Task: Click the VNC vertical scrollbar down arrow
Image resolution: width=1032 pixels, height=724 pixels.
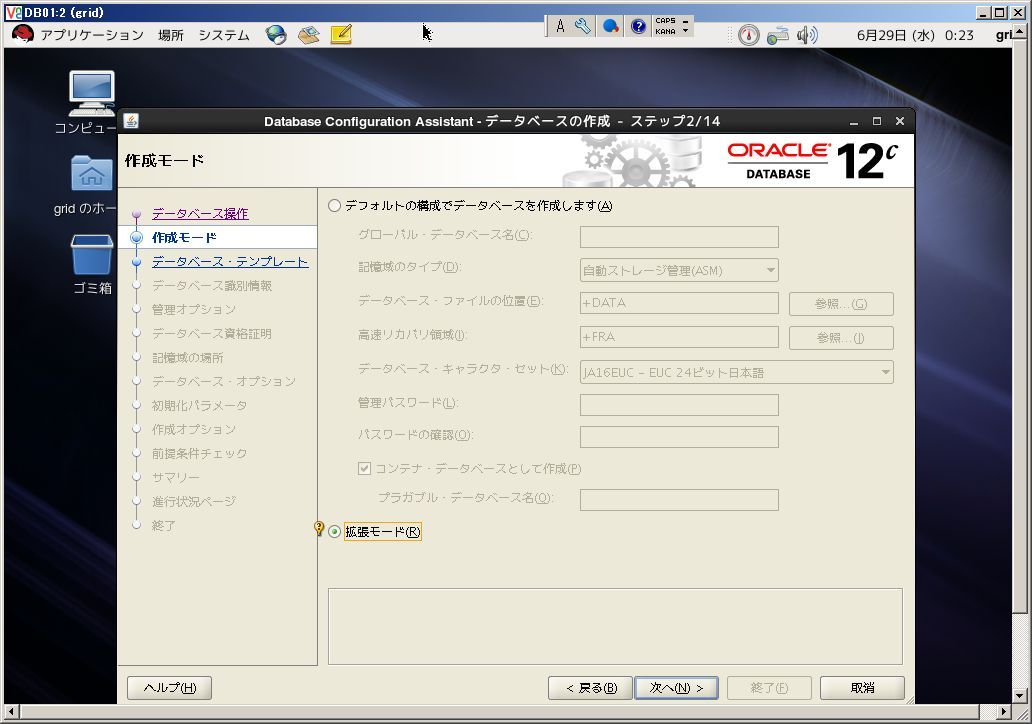Action: 1019,696
